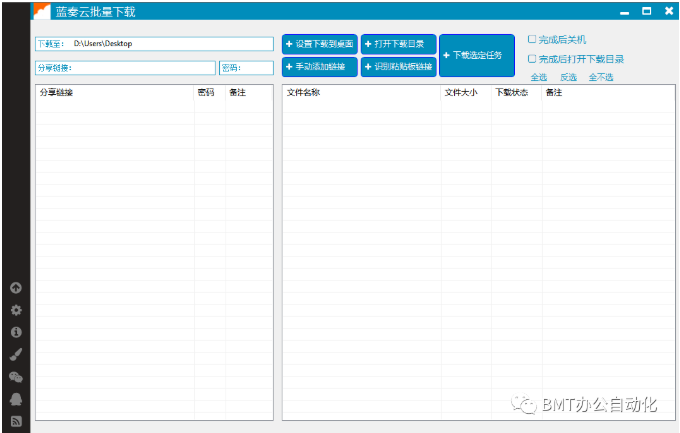Click the upload arrow icon in sidebar
This screenshot has height=433, width=680.
pyautogui.click(x=15, y=288)
